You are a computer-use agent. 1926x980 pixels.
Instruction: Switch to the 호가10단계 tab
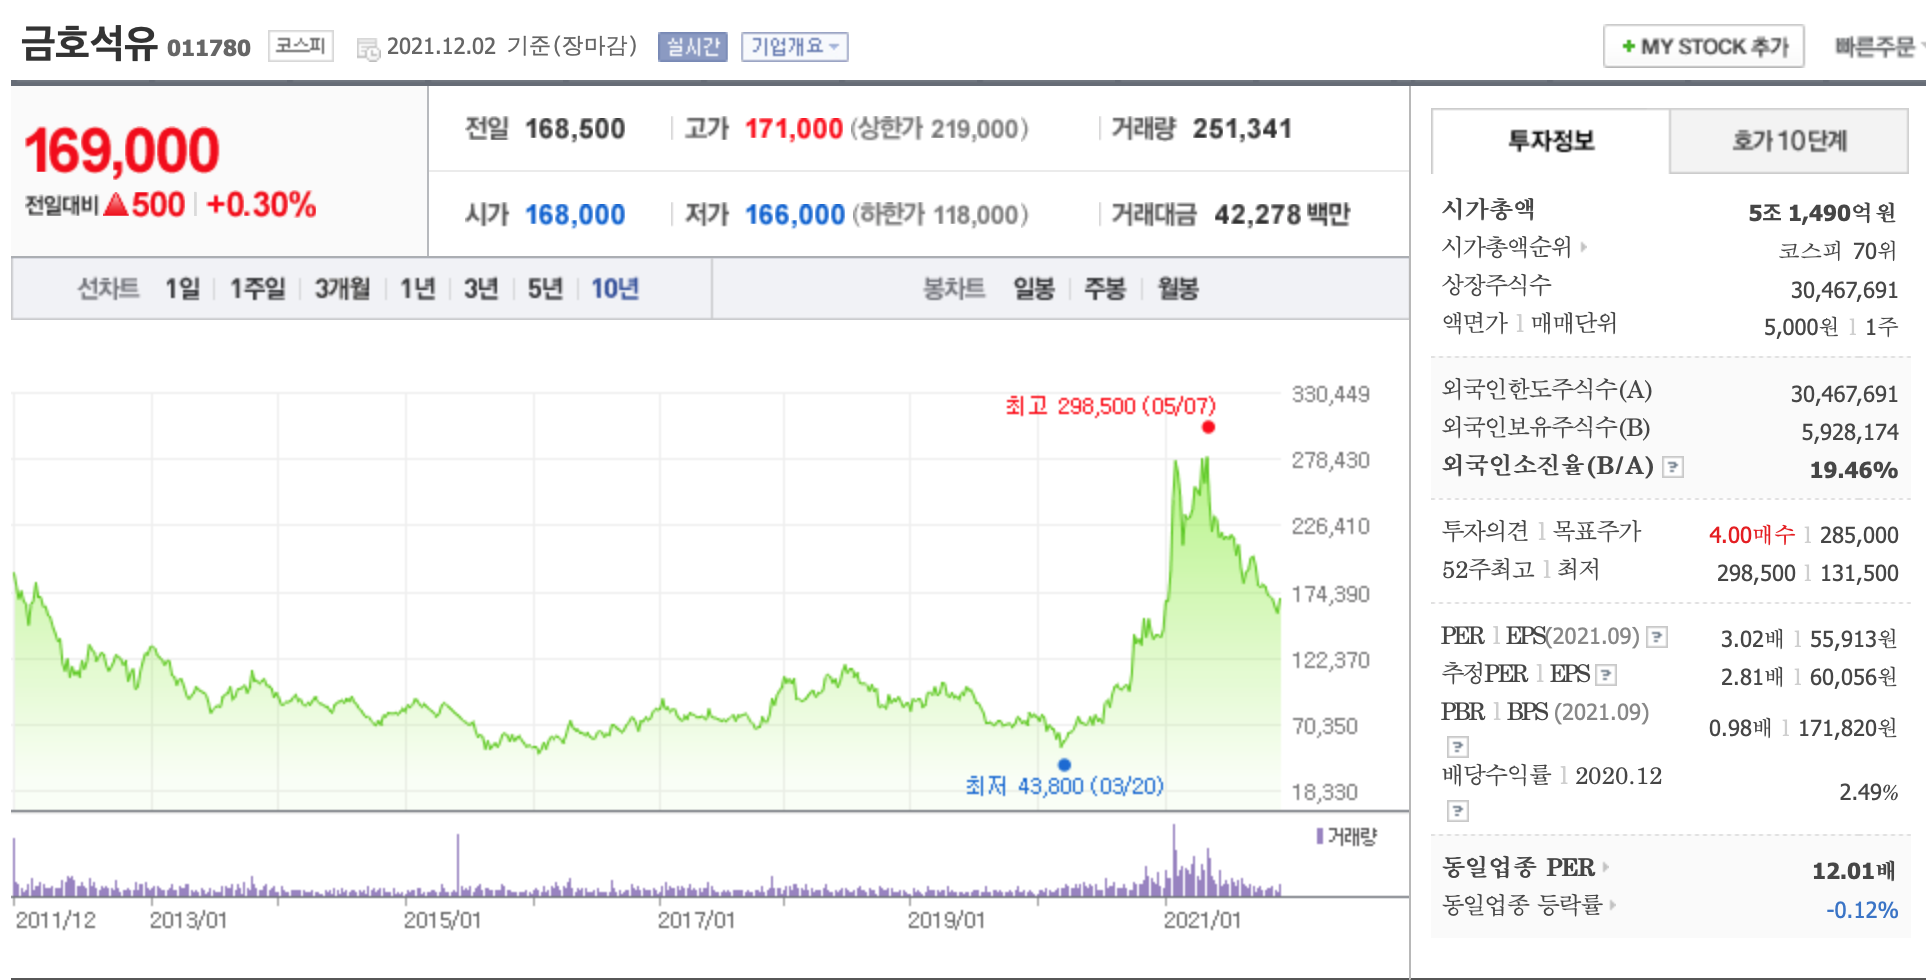pos(1789,141)
